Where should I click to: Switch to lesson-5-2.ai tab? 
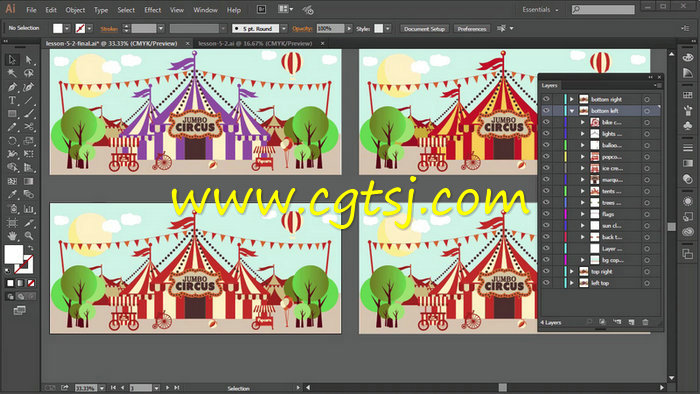click(255, 43)
